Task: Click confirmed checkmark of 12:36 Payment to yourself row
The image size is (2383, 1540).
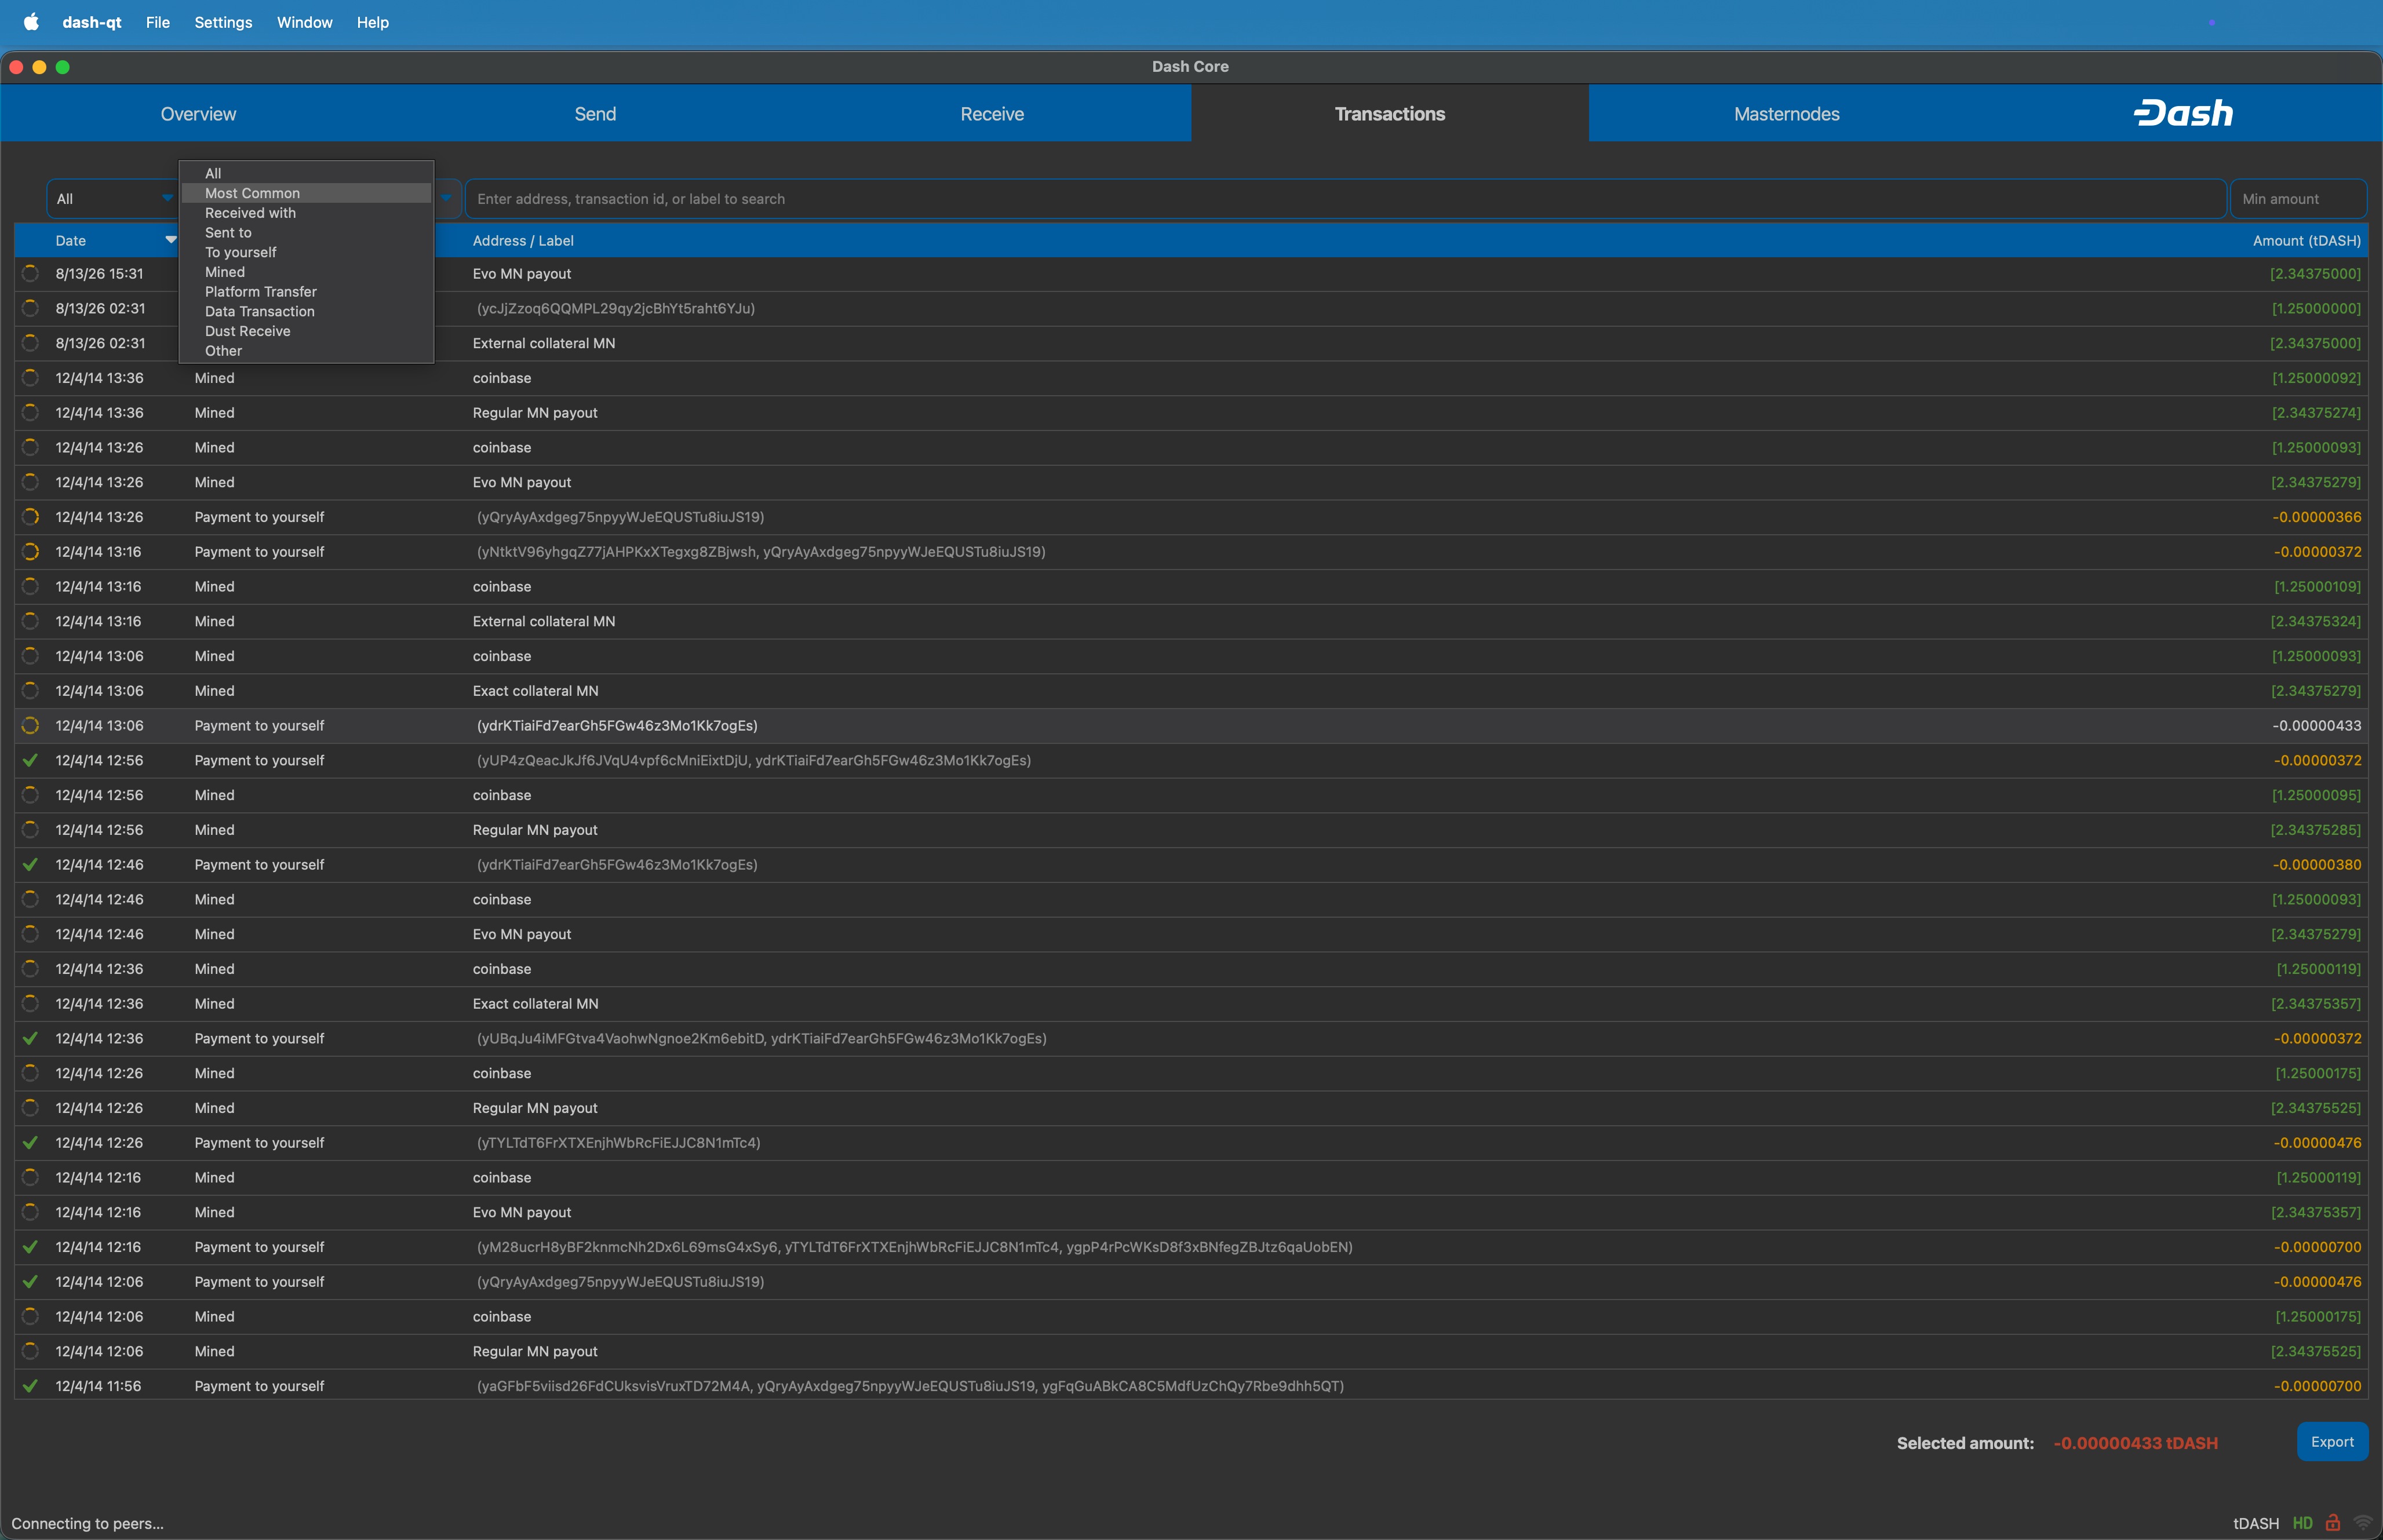Action: tap(31, 1038)
